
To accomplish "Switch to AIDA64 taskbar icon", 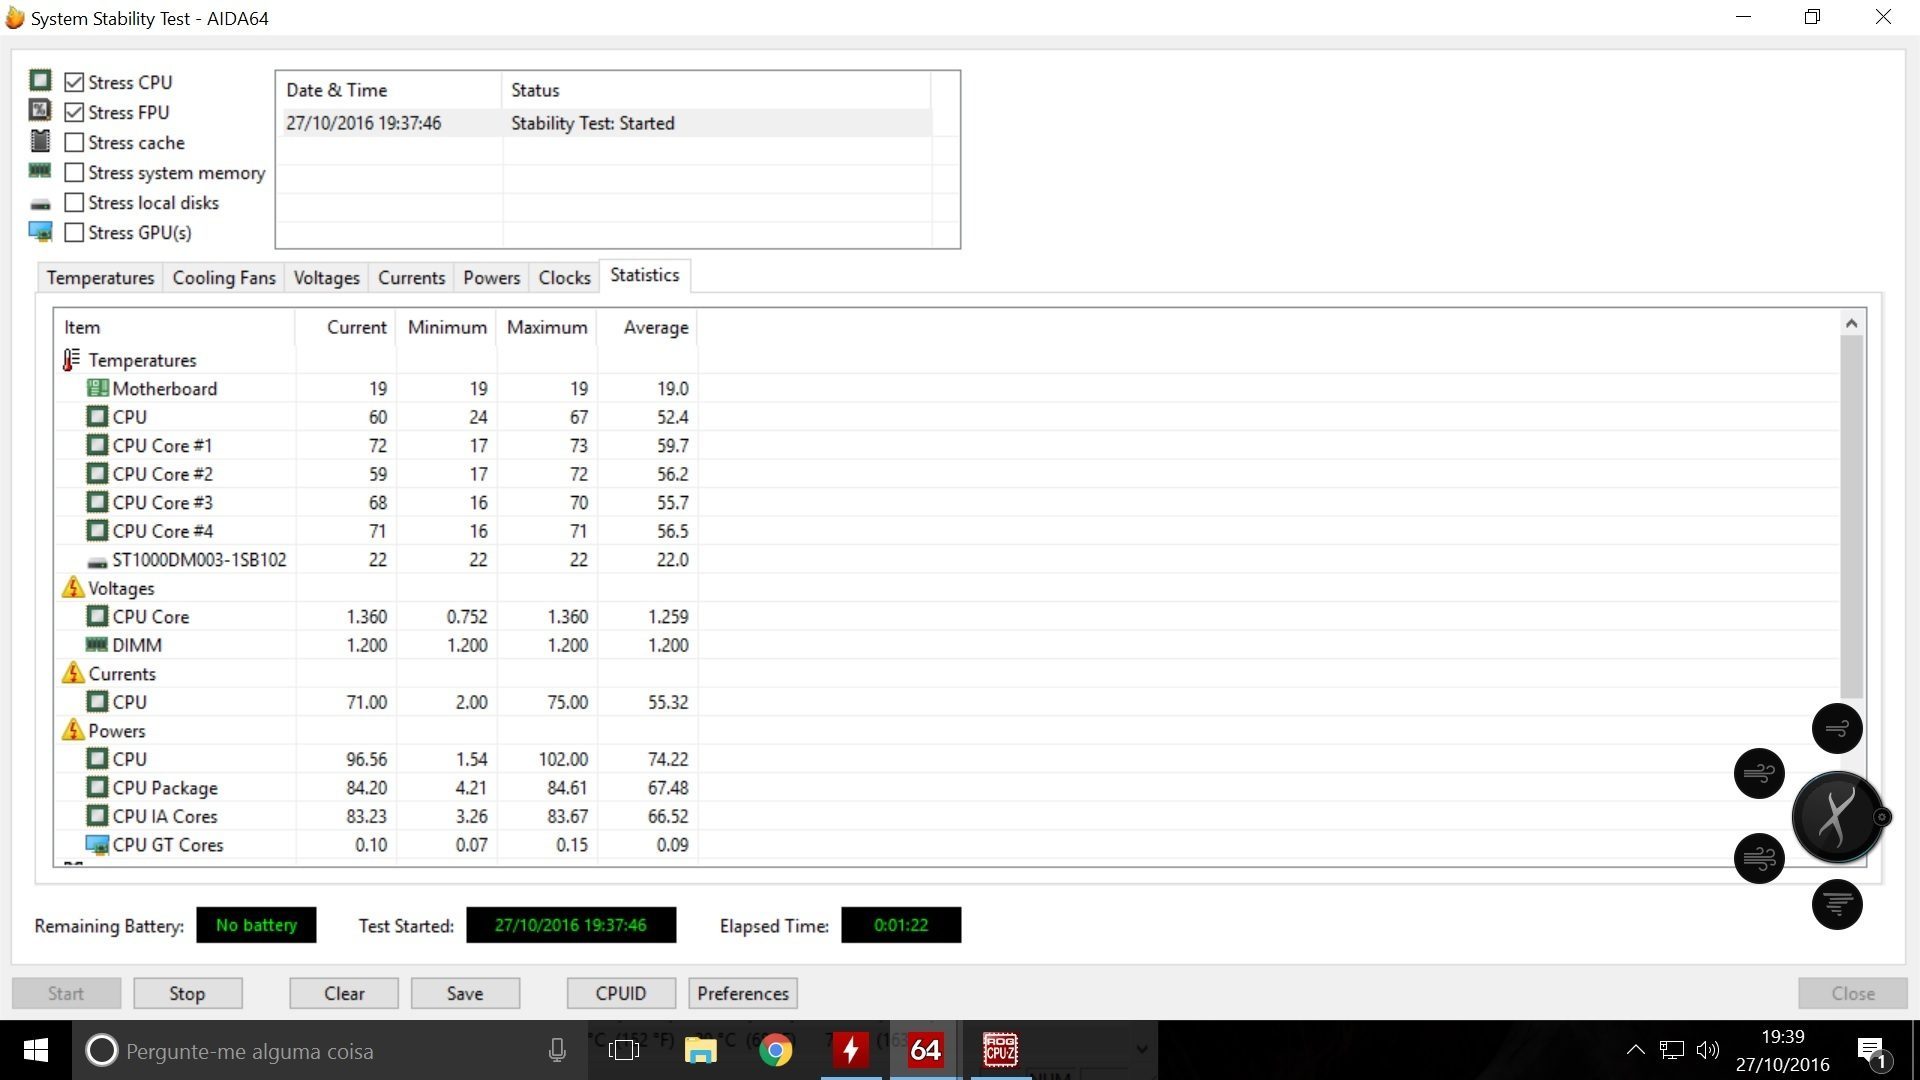I will 925,1050.
